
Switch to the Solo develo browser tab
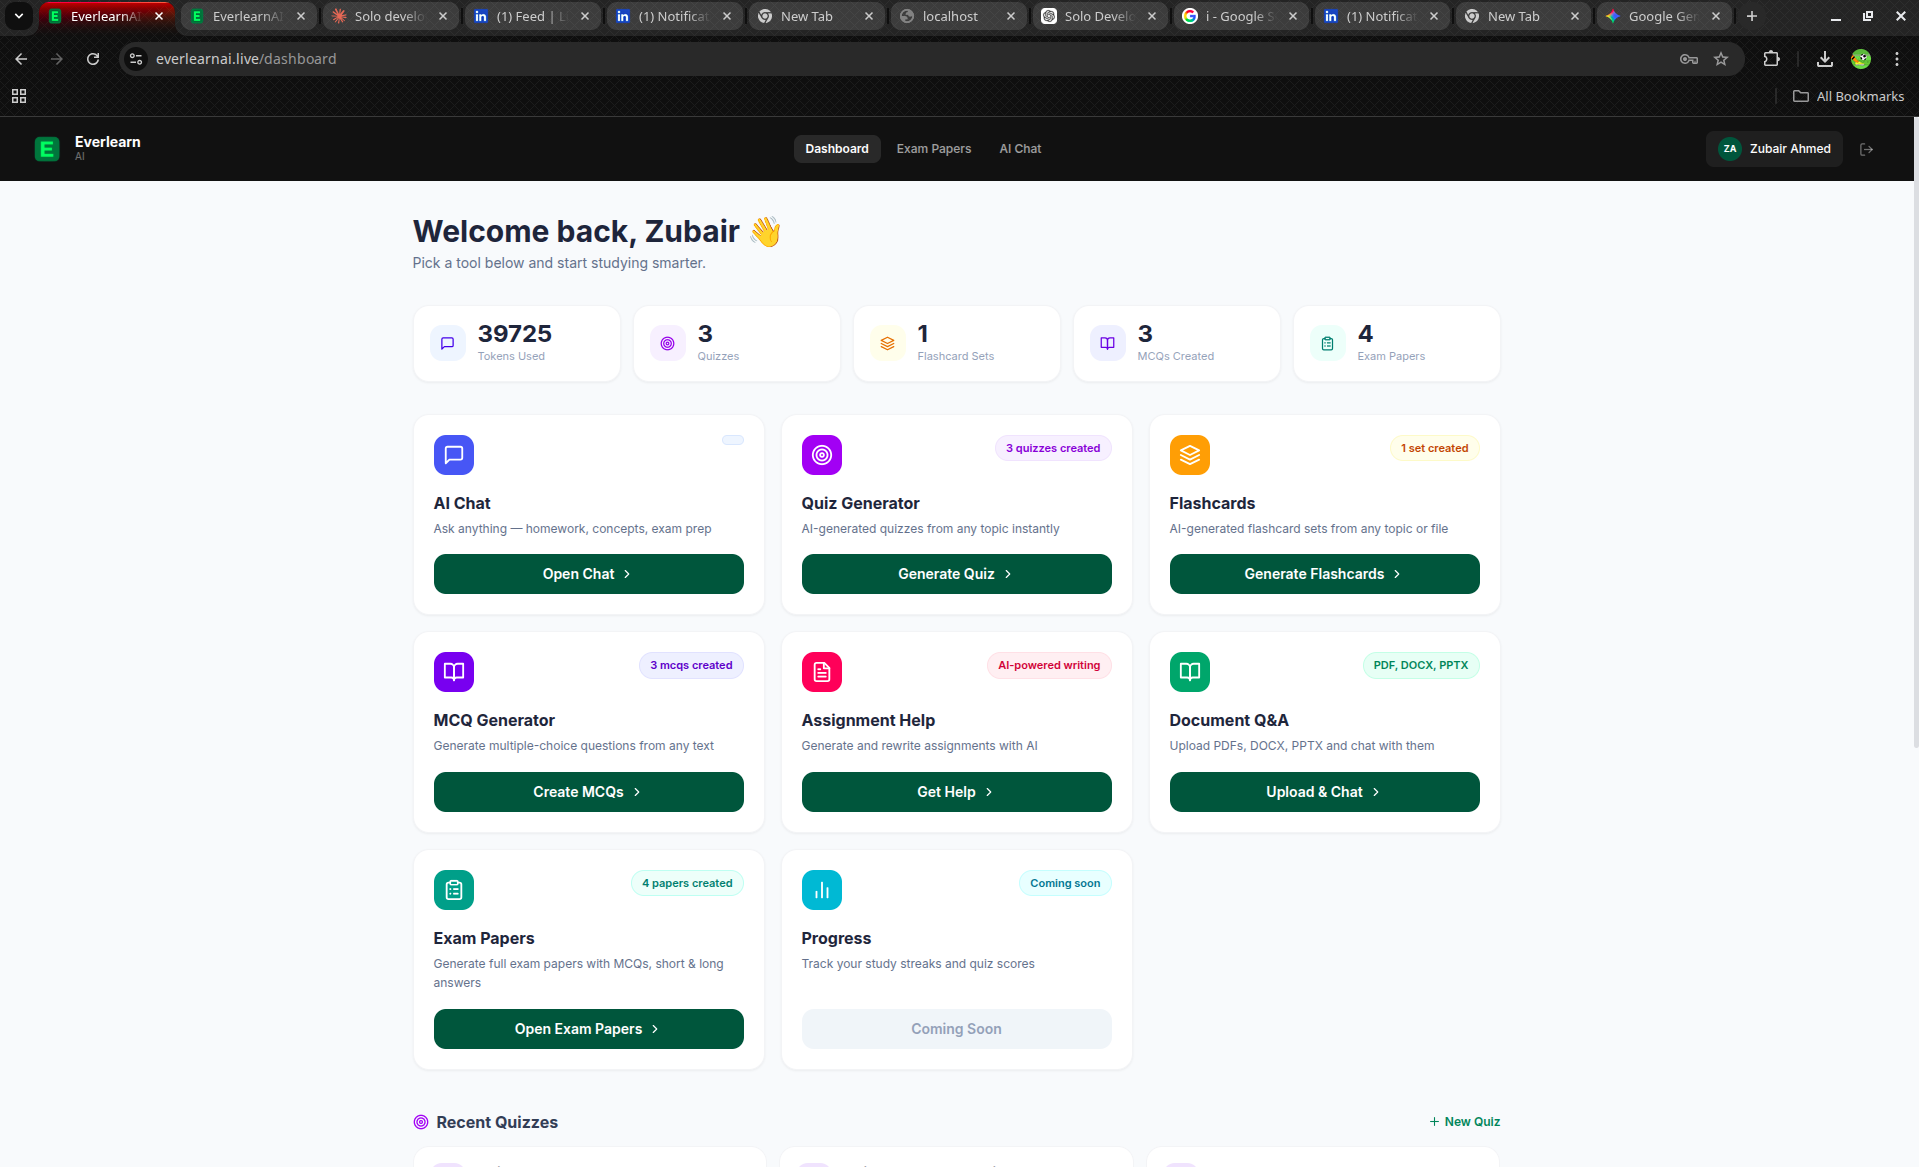click(389, 16)
